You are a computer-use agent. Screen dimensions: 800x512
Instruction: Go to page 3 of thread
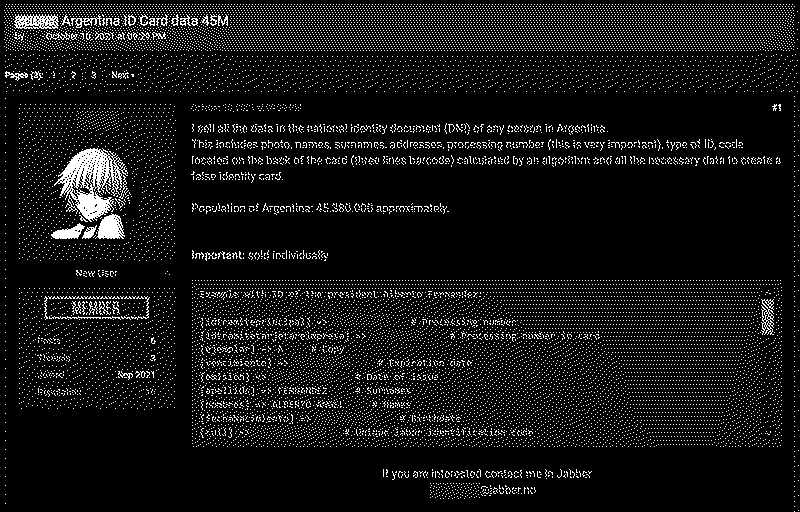coord(93,75)
